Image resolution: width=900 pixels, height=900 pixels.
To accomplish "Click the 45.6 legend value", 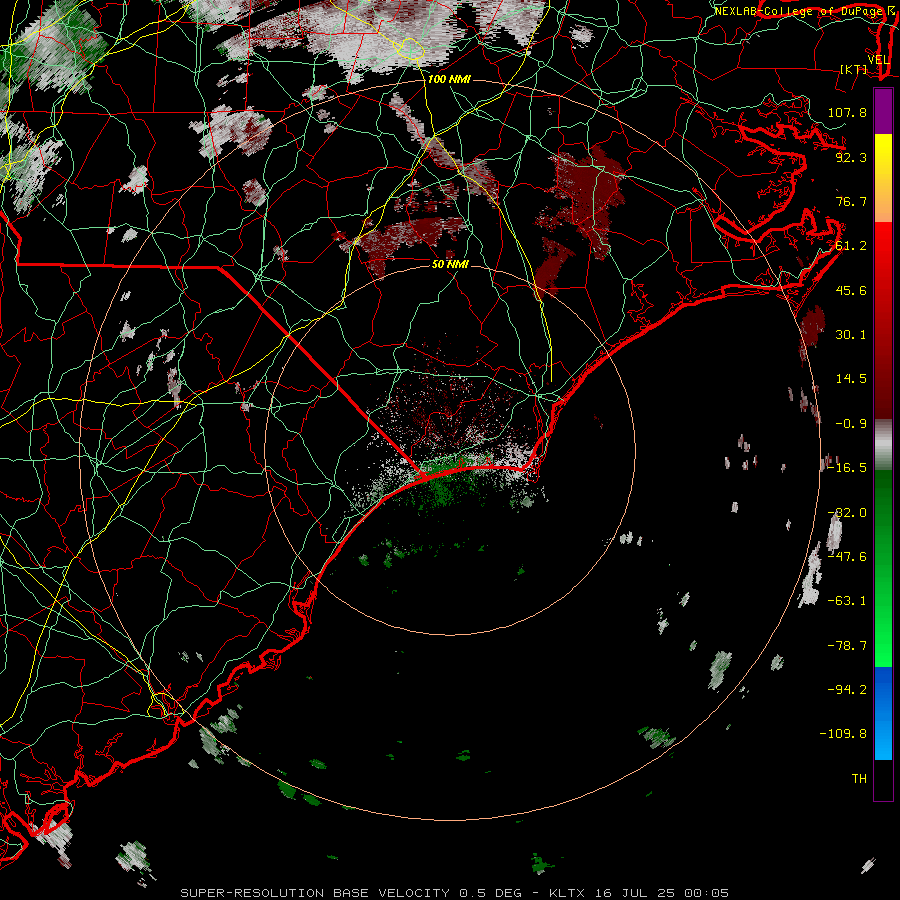I will click(x=851, y=290).
